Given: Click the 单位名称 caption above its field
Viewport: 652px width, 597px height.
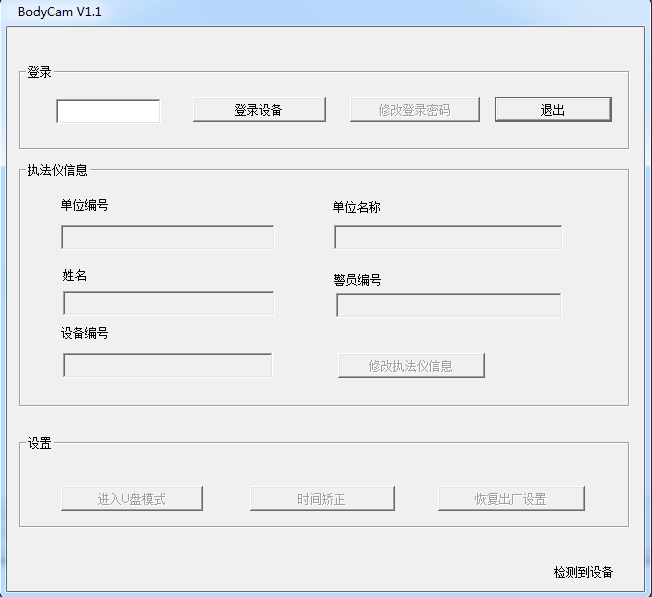Looking at the screenshot, I should tap(356, 207).
